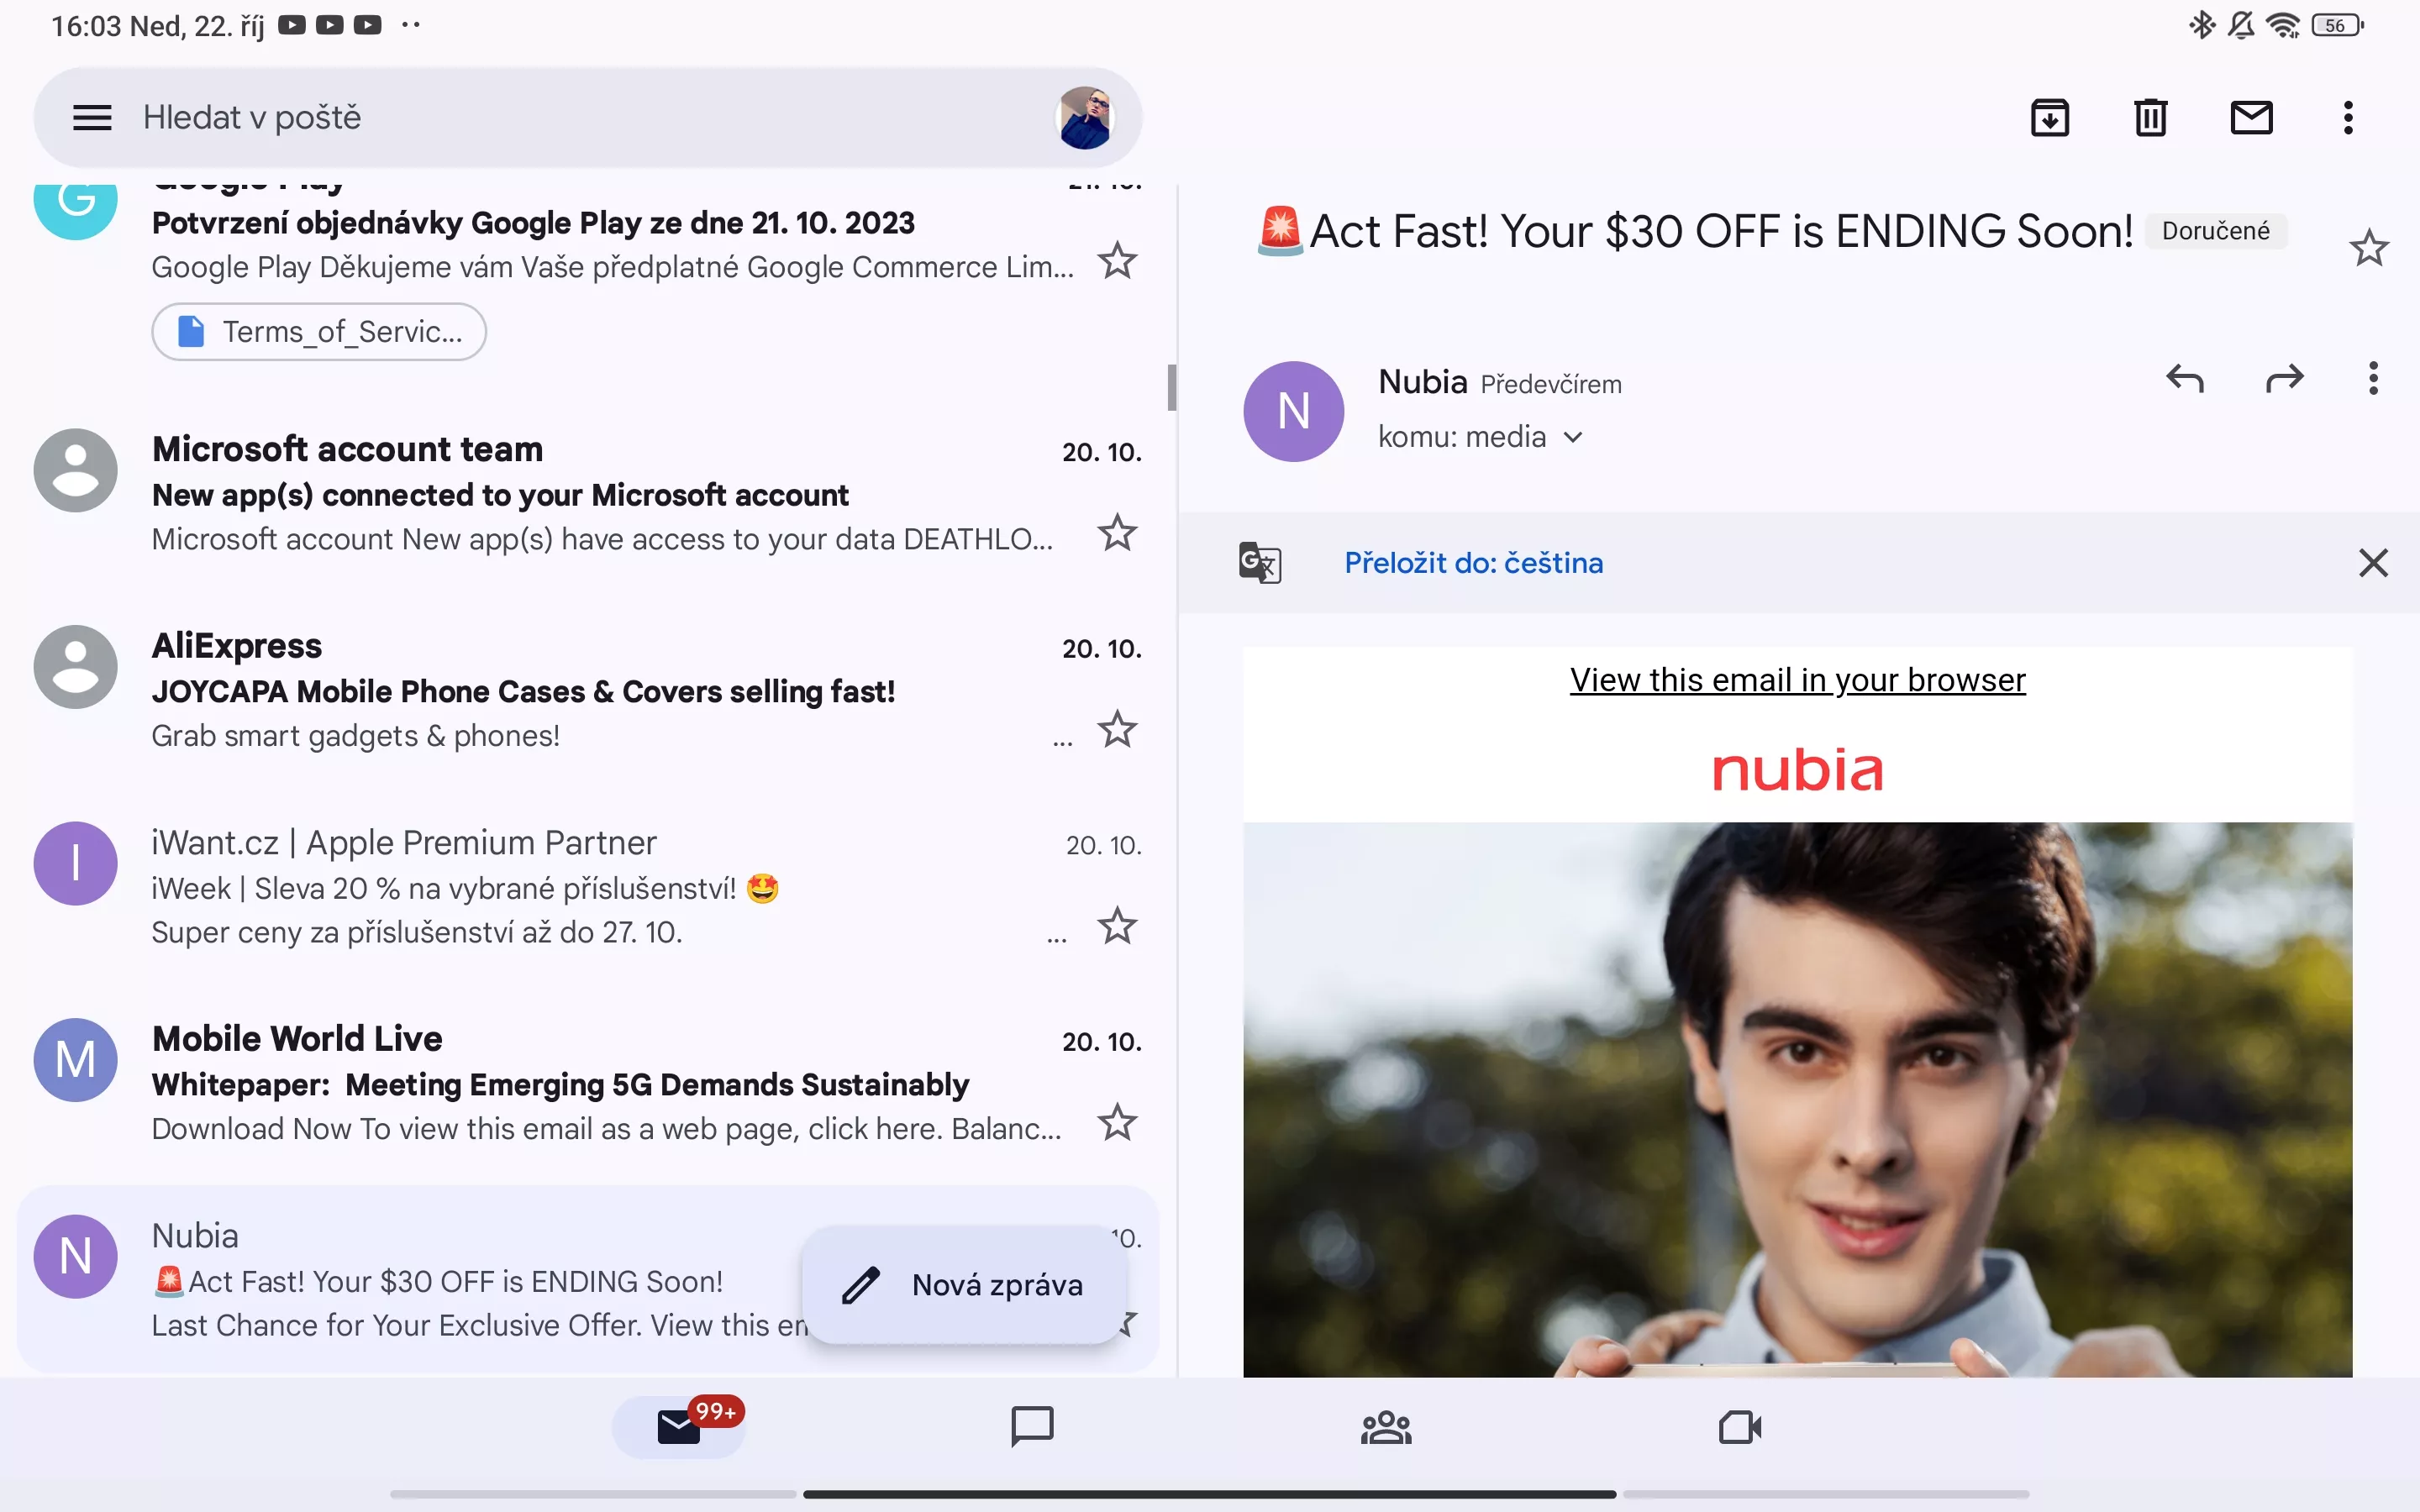Click the Doručené label chip

[2215, 231]
